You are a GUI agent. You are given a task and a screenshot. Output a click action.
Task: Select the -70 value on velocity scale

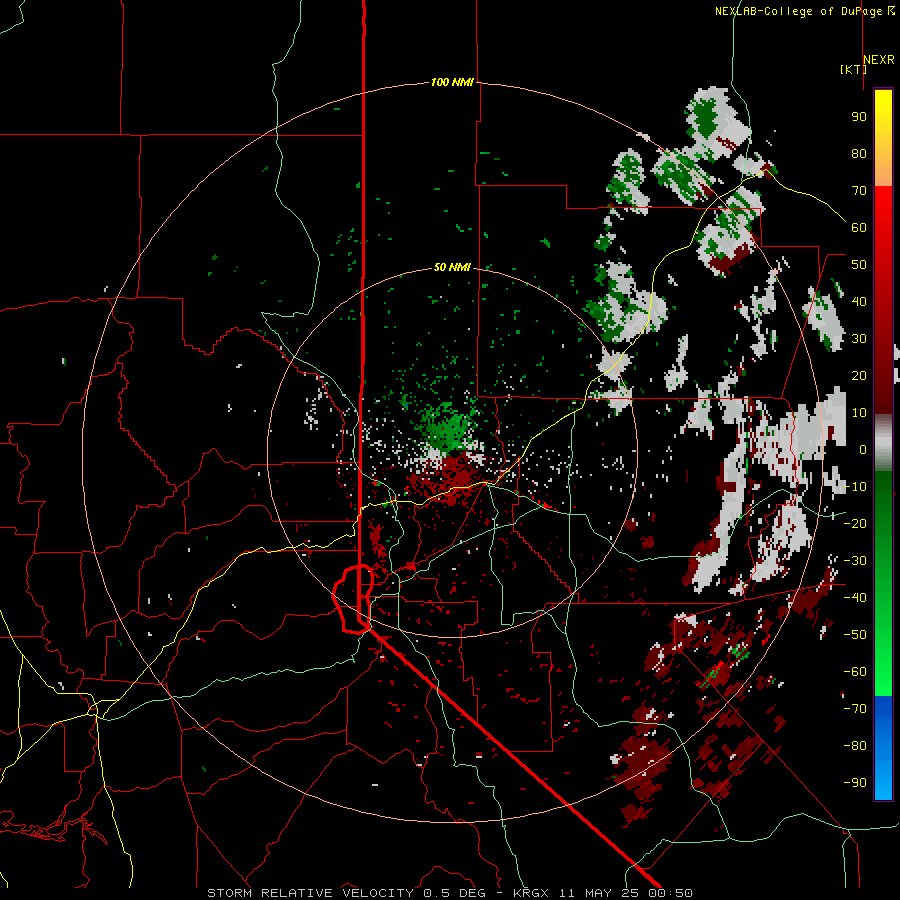click(x=855, y=709)
